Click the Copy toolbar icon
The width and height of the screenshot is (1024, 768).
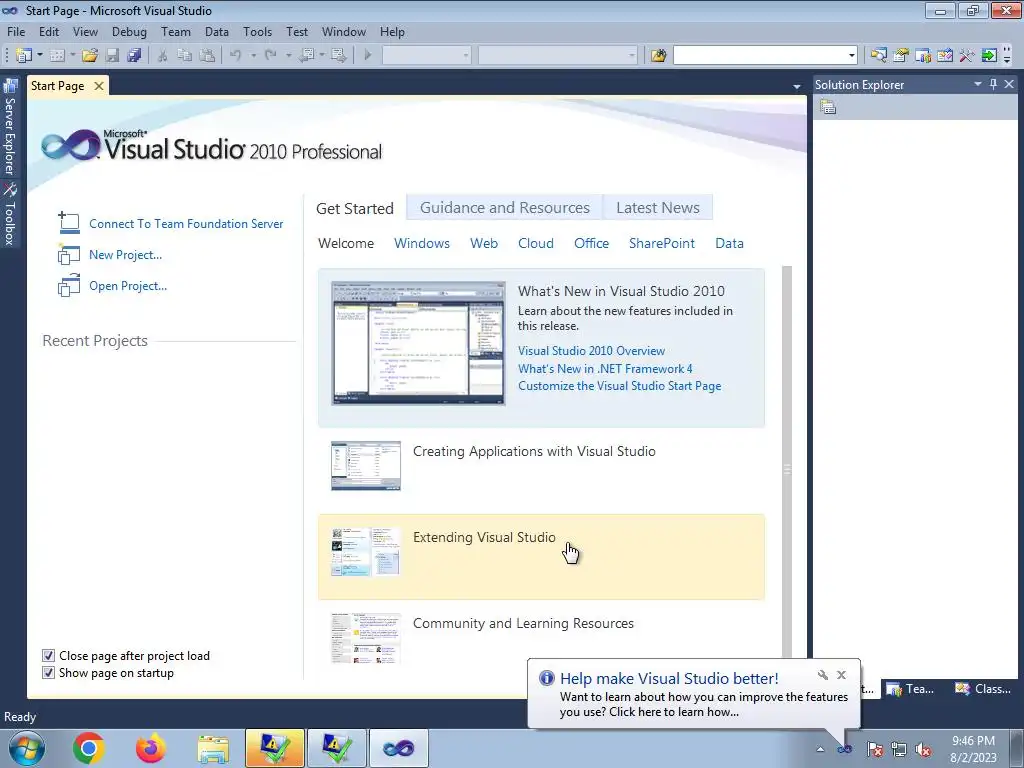click(185, 56)
